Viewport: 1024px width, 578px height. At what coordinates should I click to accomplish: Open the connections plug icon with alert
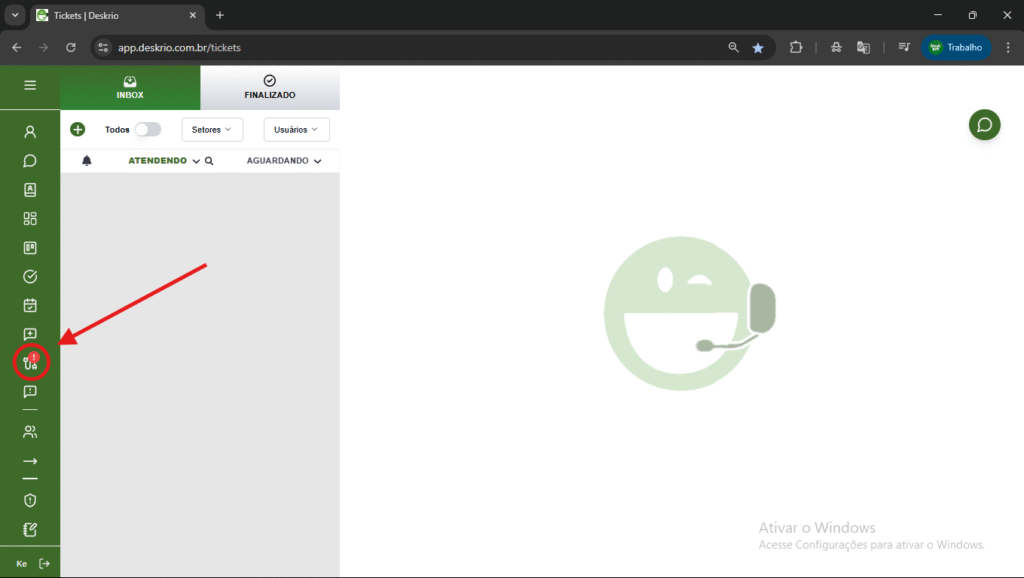point(31,362)
